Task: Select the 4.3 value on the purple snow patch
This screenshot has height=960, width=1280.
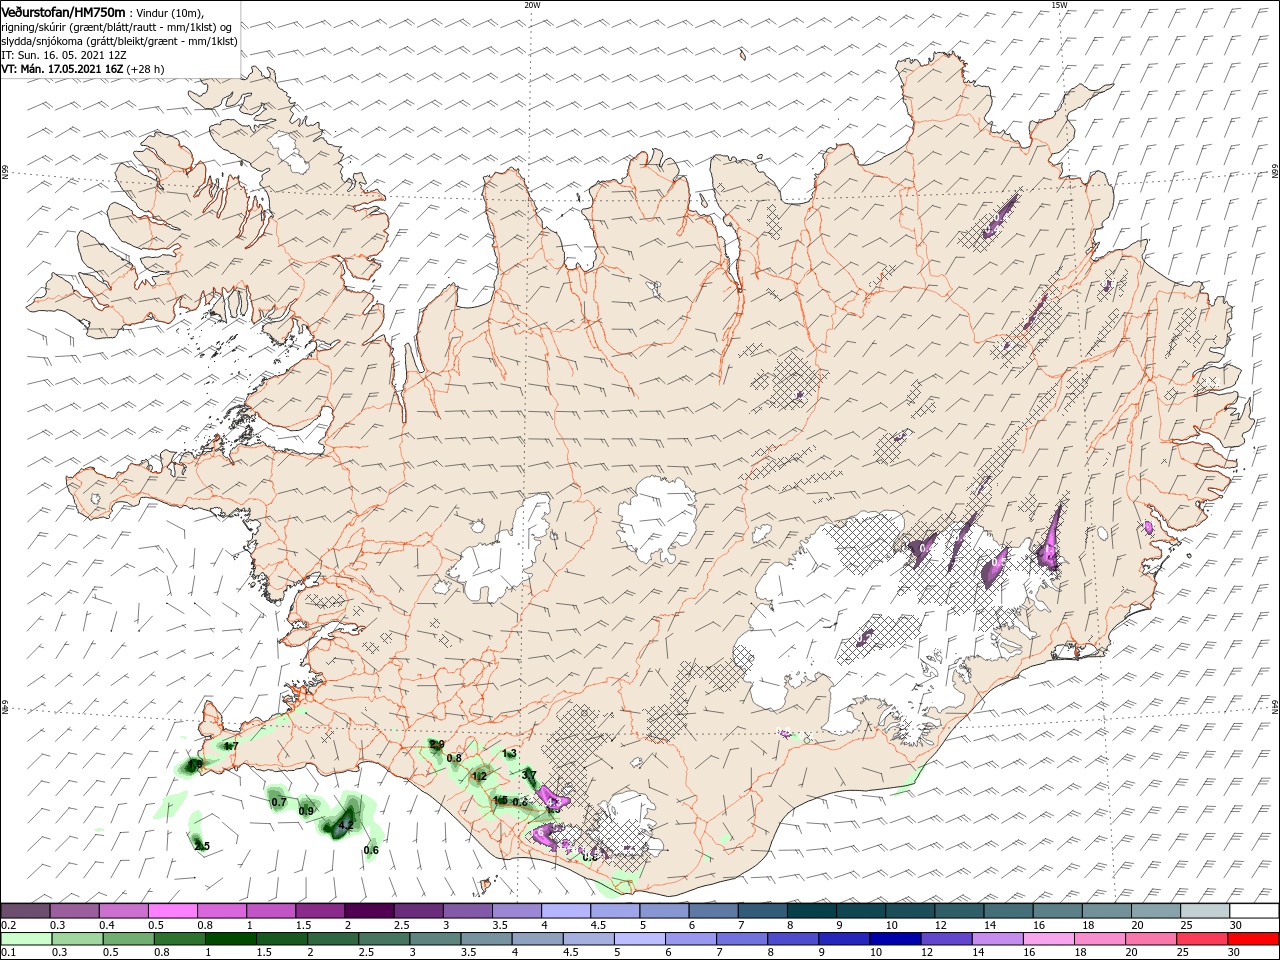Action: tap(554, 801)
